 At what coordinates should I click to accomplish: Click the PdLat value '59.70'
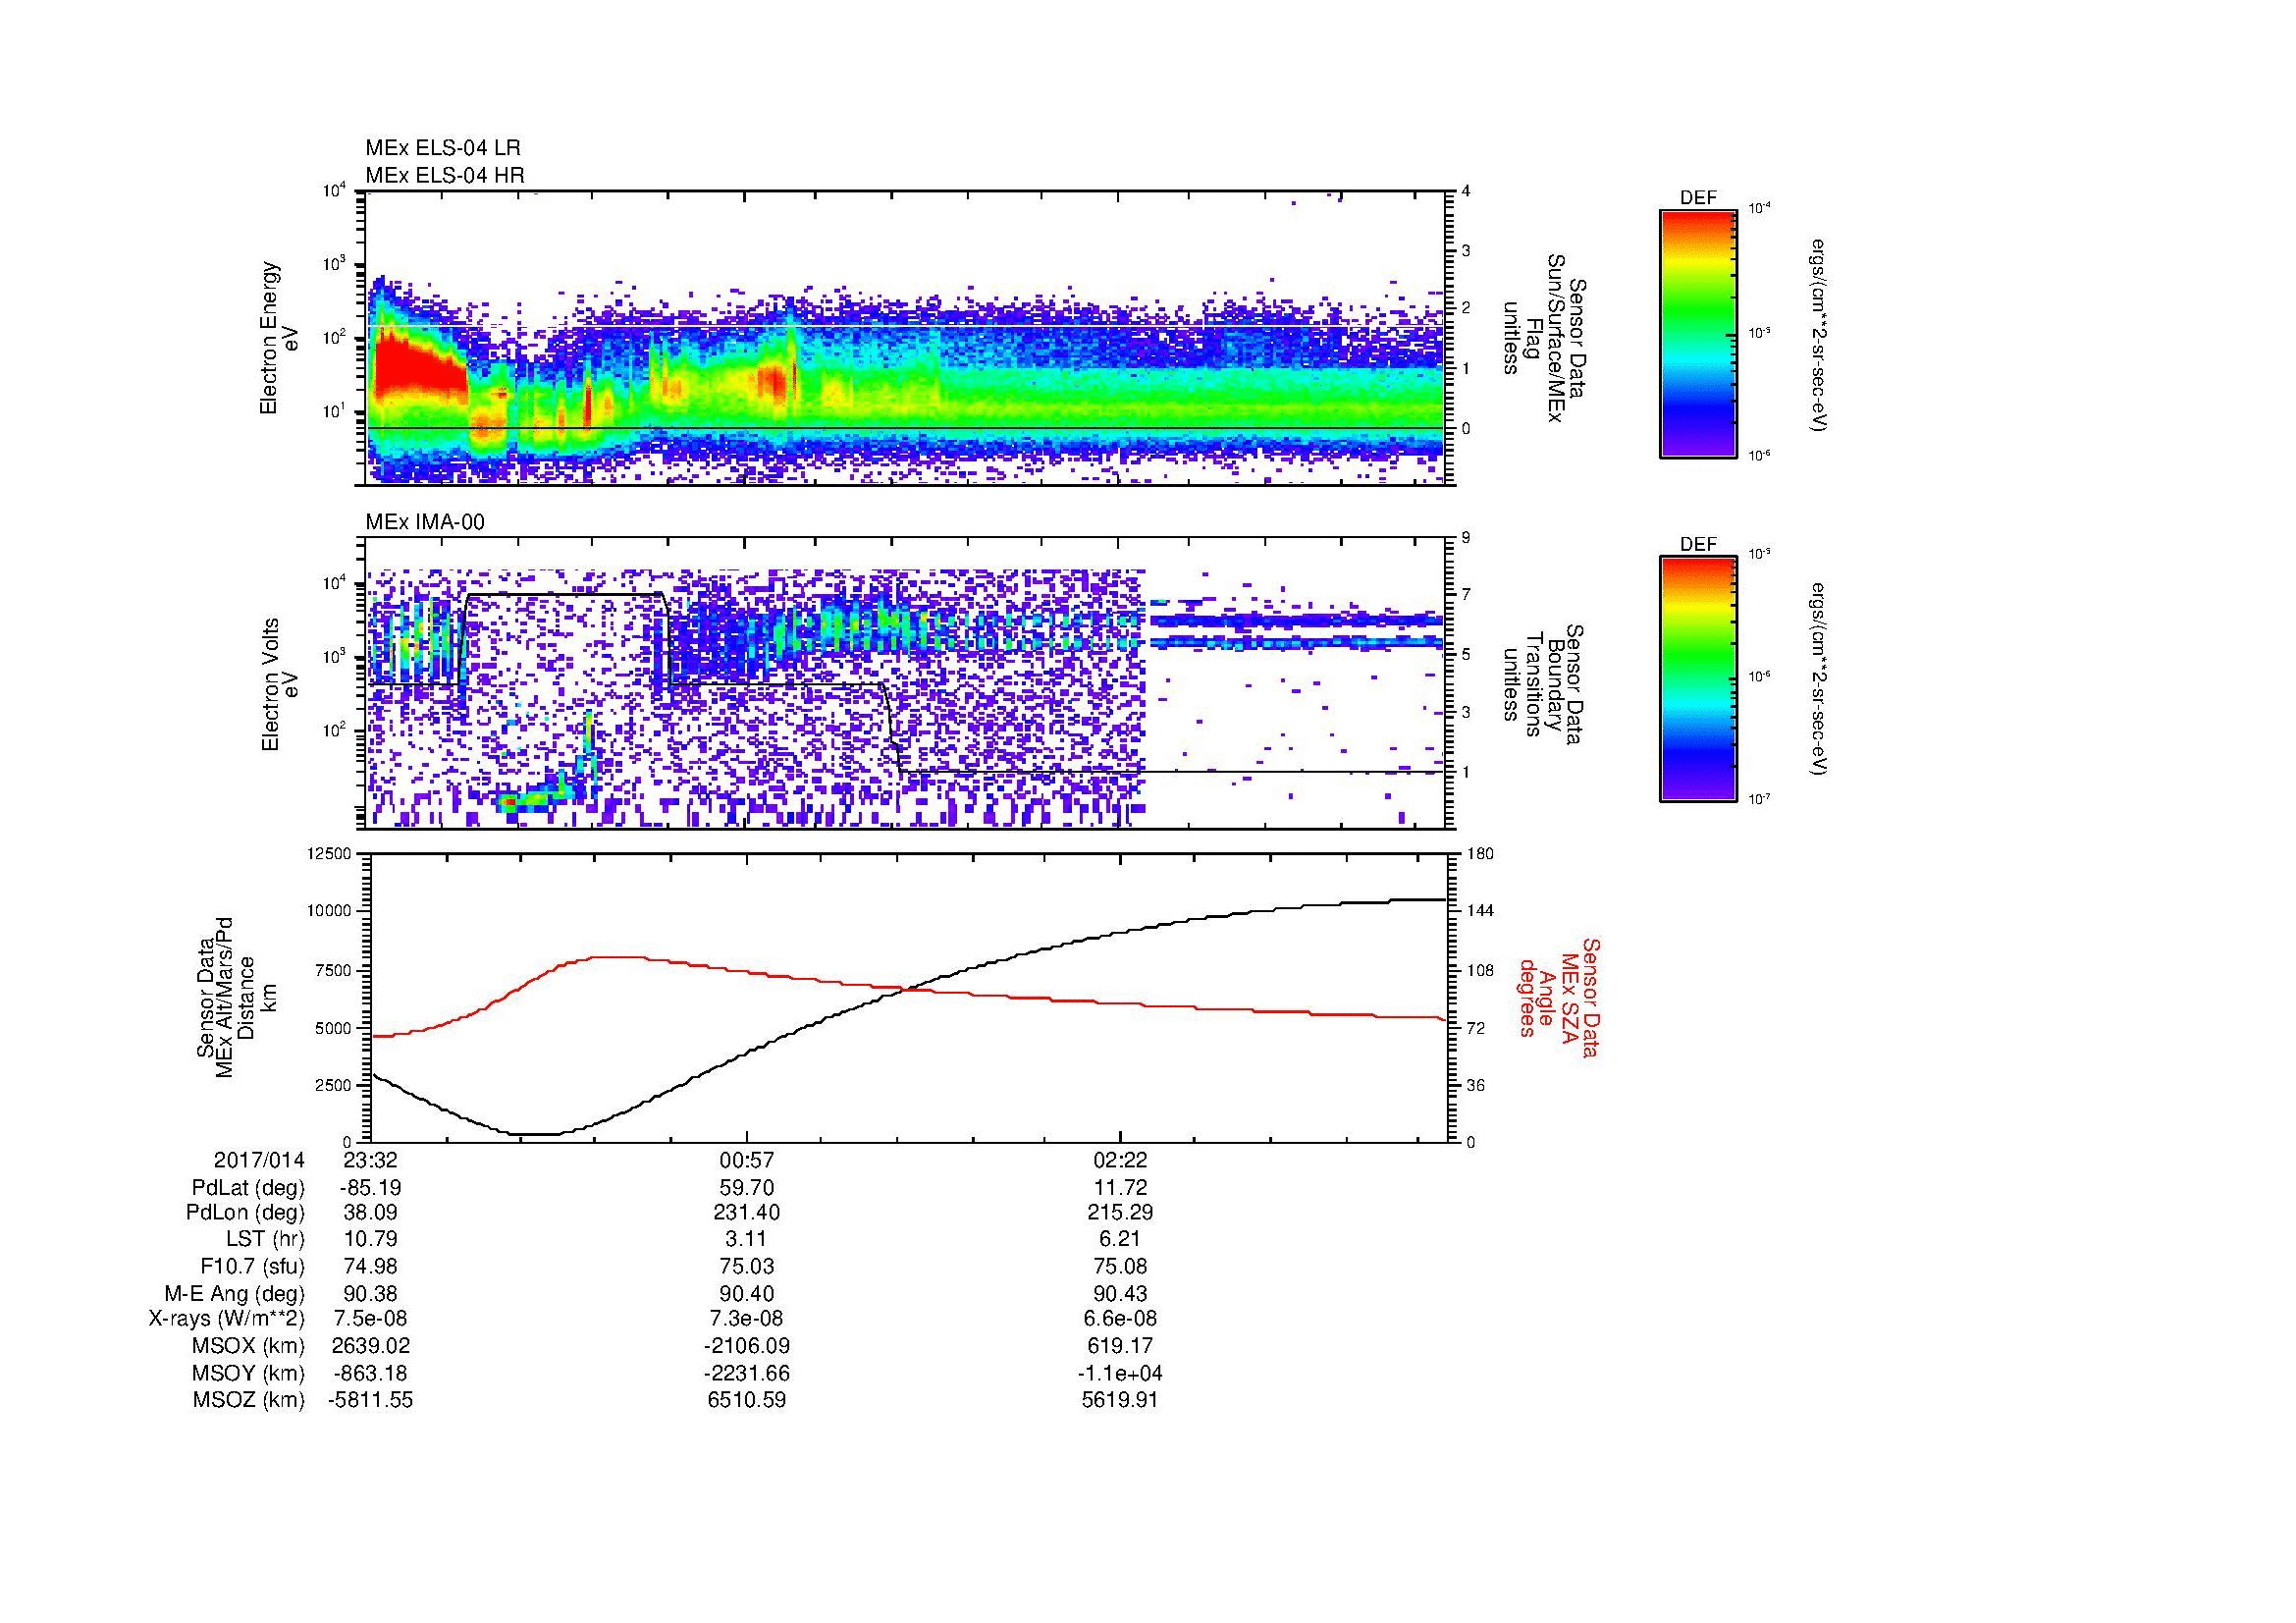tap(747, 1188)
